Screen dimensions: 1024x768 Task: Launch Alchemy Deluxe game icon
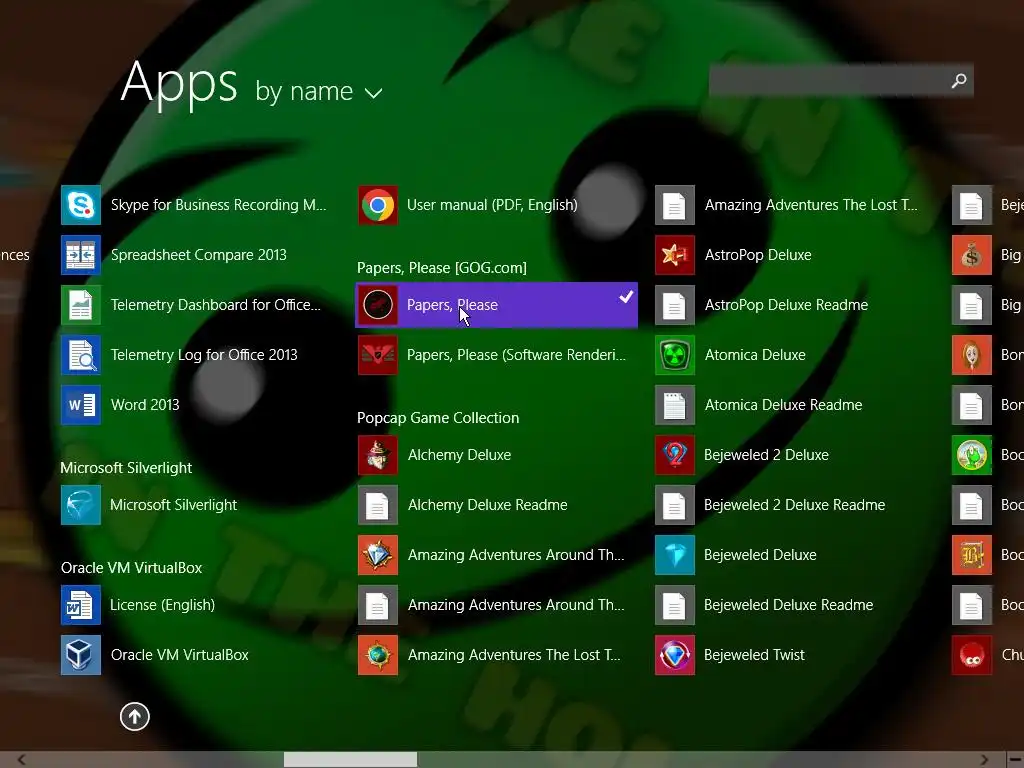pos(377,455)
